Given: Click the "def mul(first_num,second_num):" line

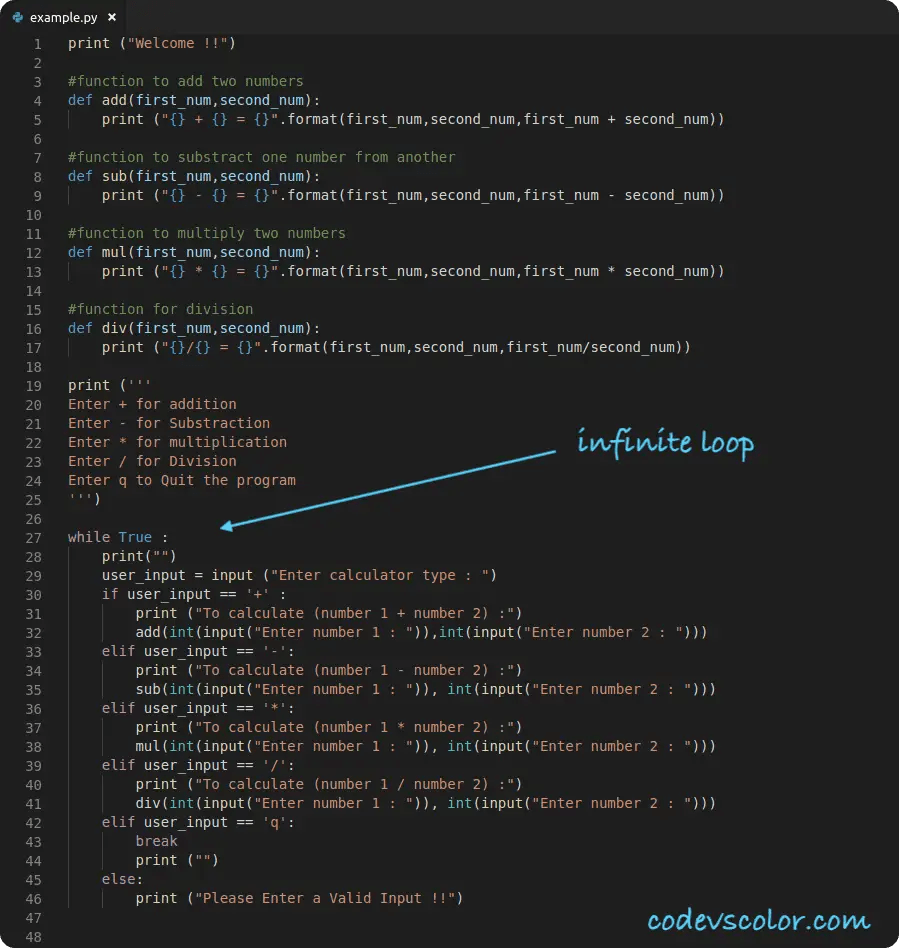Looking at the screenshot, I should click(x=193, y=252).
